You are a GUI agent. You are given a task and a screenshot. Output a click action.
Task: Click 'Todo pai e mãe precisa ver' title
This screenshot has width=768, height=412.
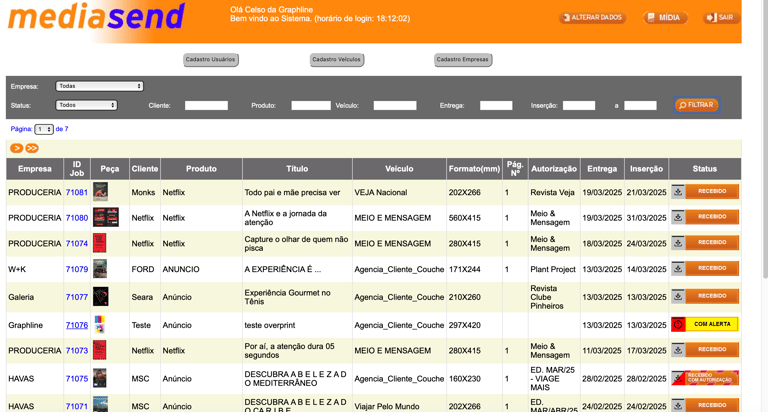coord(292,193)
